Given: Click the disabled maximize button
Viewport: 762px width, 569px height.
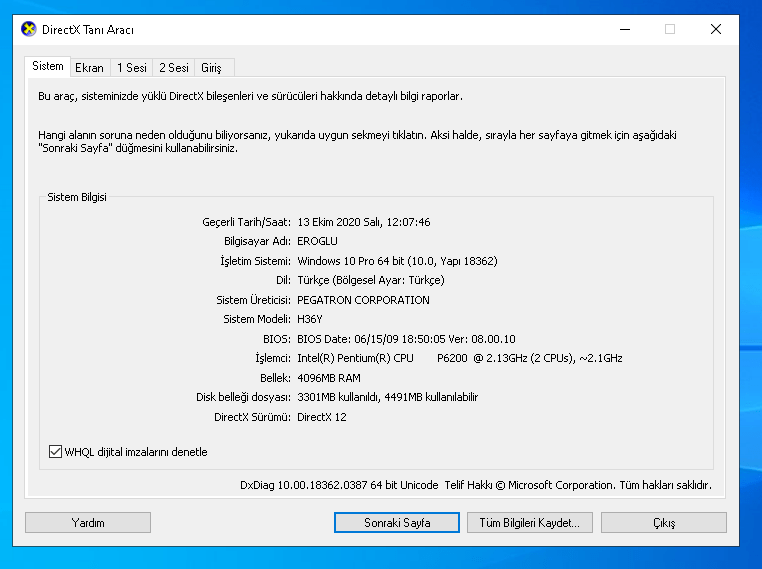Looking at the screenshot, I should [670, 29].
